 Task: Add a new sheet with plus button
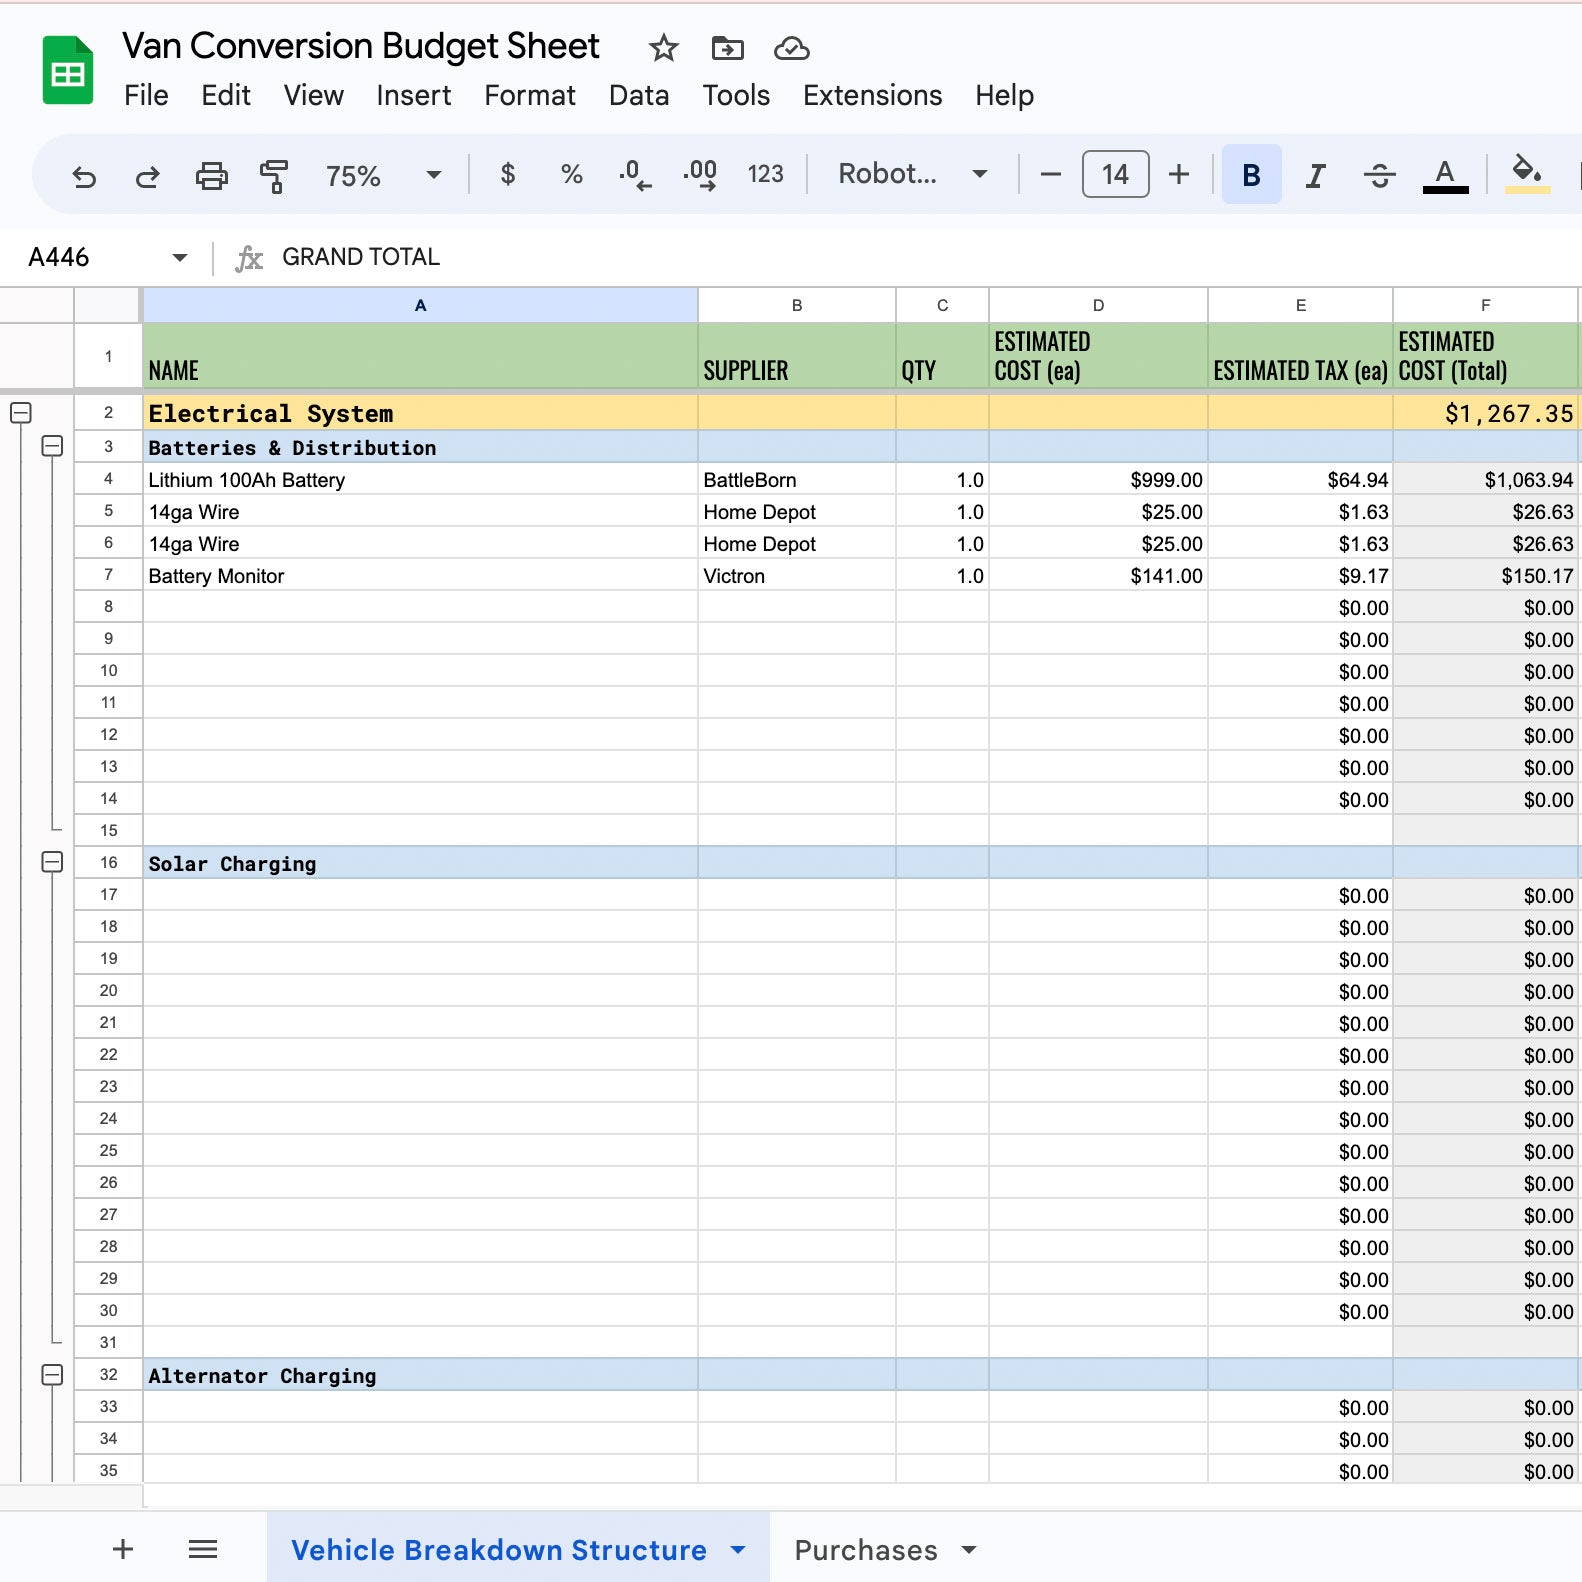click(123, 1550)
